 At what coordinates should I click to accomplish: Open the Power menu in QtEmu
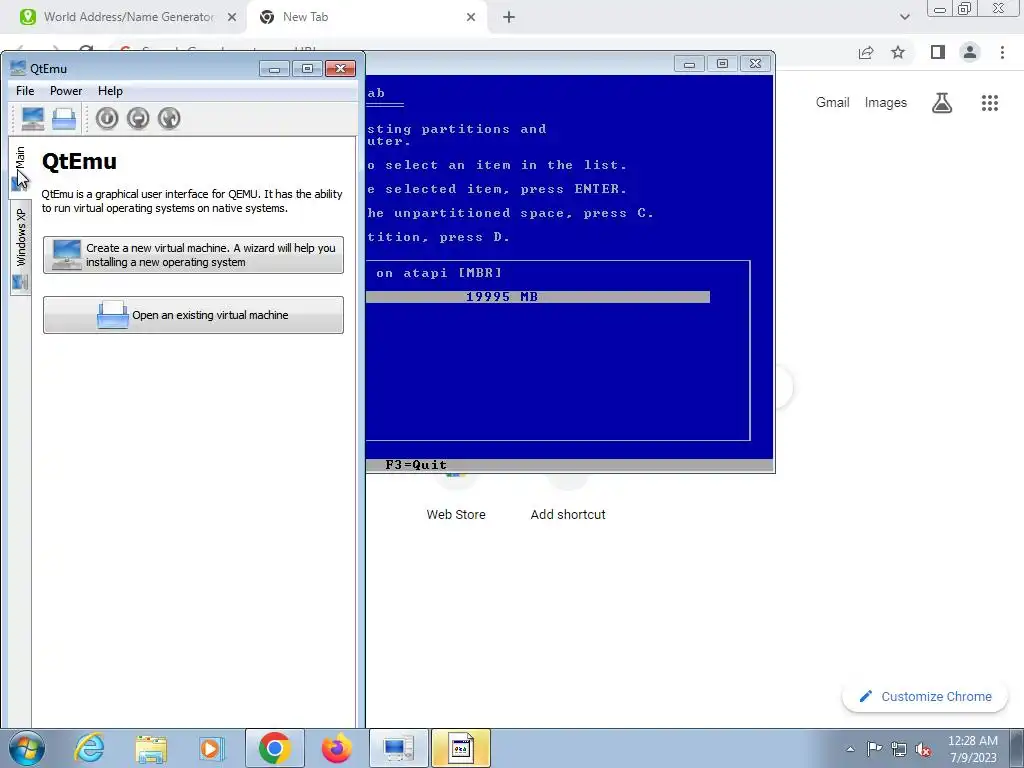tap(66, 91)
